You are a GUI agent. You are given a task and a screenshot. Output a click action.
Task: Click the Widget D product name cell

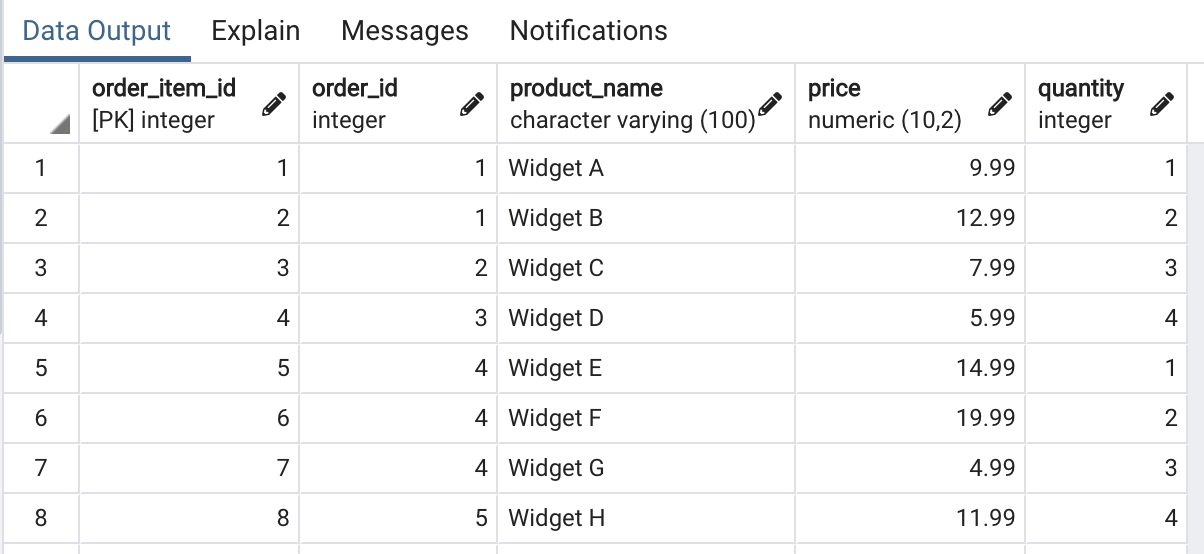pos(646,318)
